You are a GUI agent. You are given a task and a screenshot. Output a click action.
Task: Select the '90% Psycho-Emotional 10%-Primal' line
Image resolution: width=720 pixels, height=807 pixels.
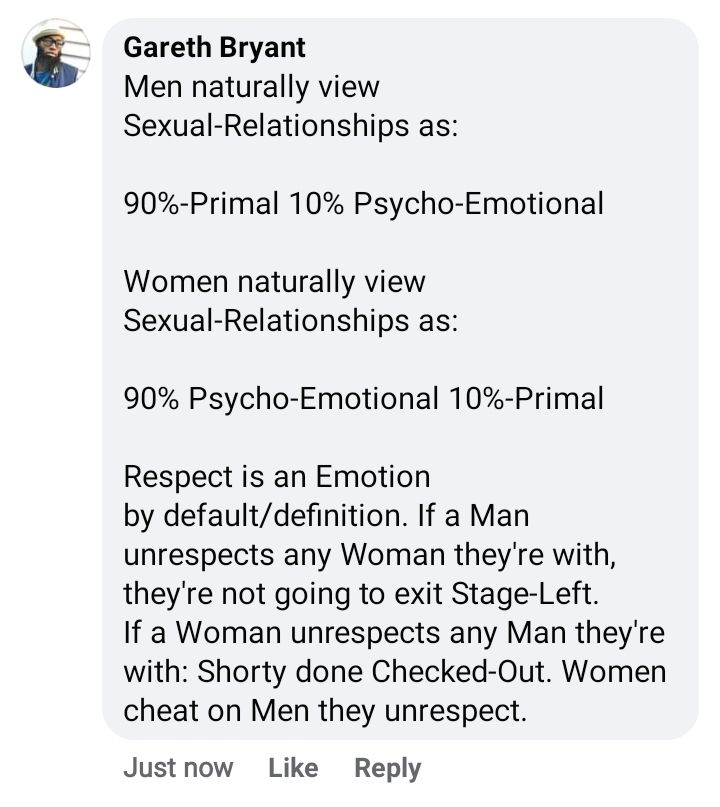click(x=363, y=399)
